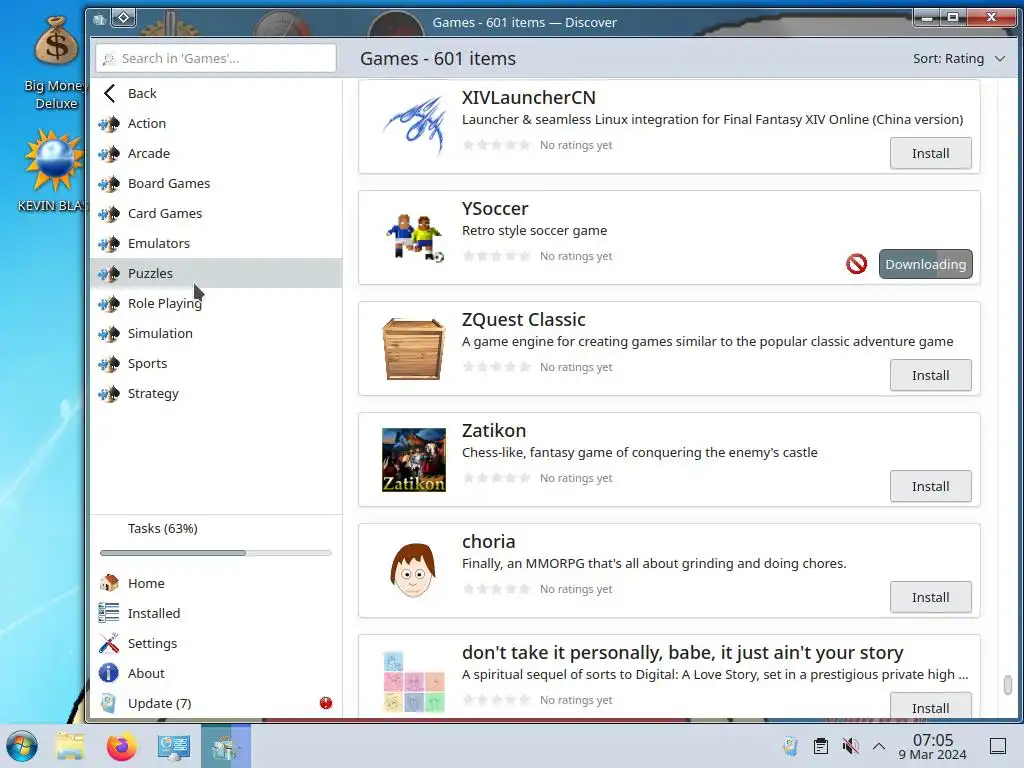Image resolution: width=1024 pixels, height=768 pixels.
Task: Click the Installed list icon
Action: (x=109, y=613)
